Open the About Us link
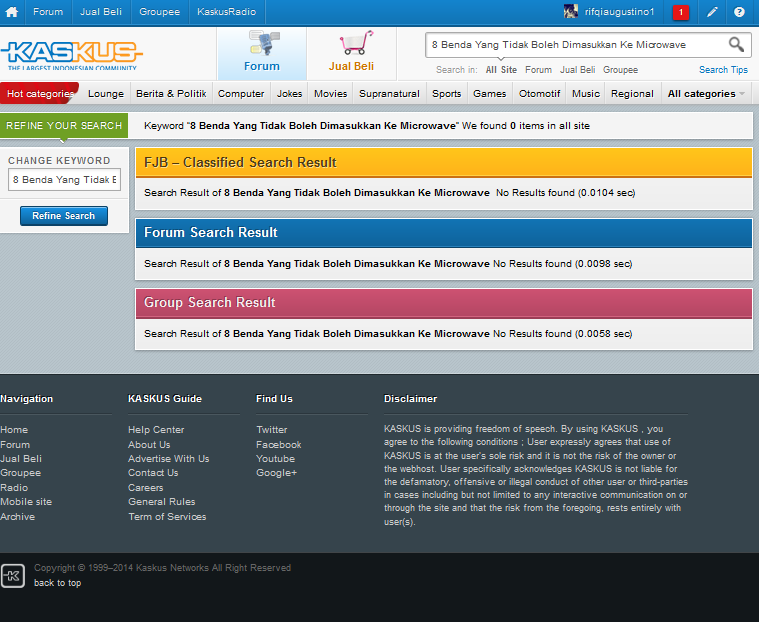 149,444
